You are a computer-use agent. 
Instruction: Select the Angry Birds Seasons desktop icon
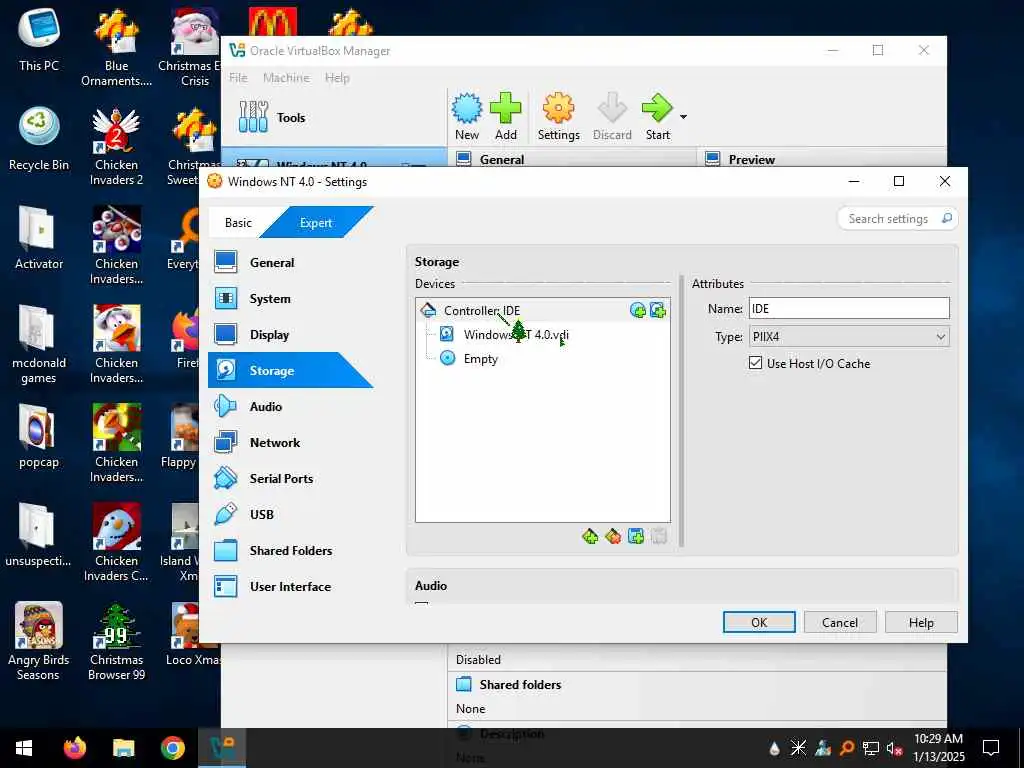[x=39, y=641]
